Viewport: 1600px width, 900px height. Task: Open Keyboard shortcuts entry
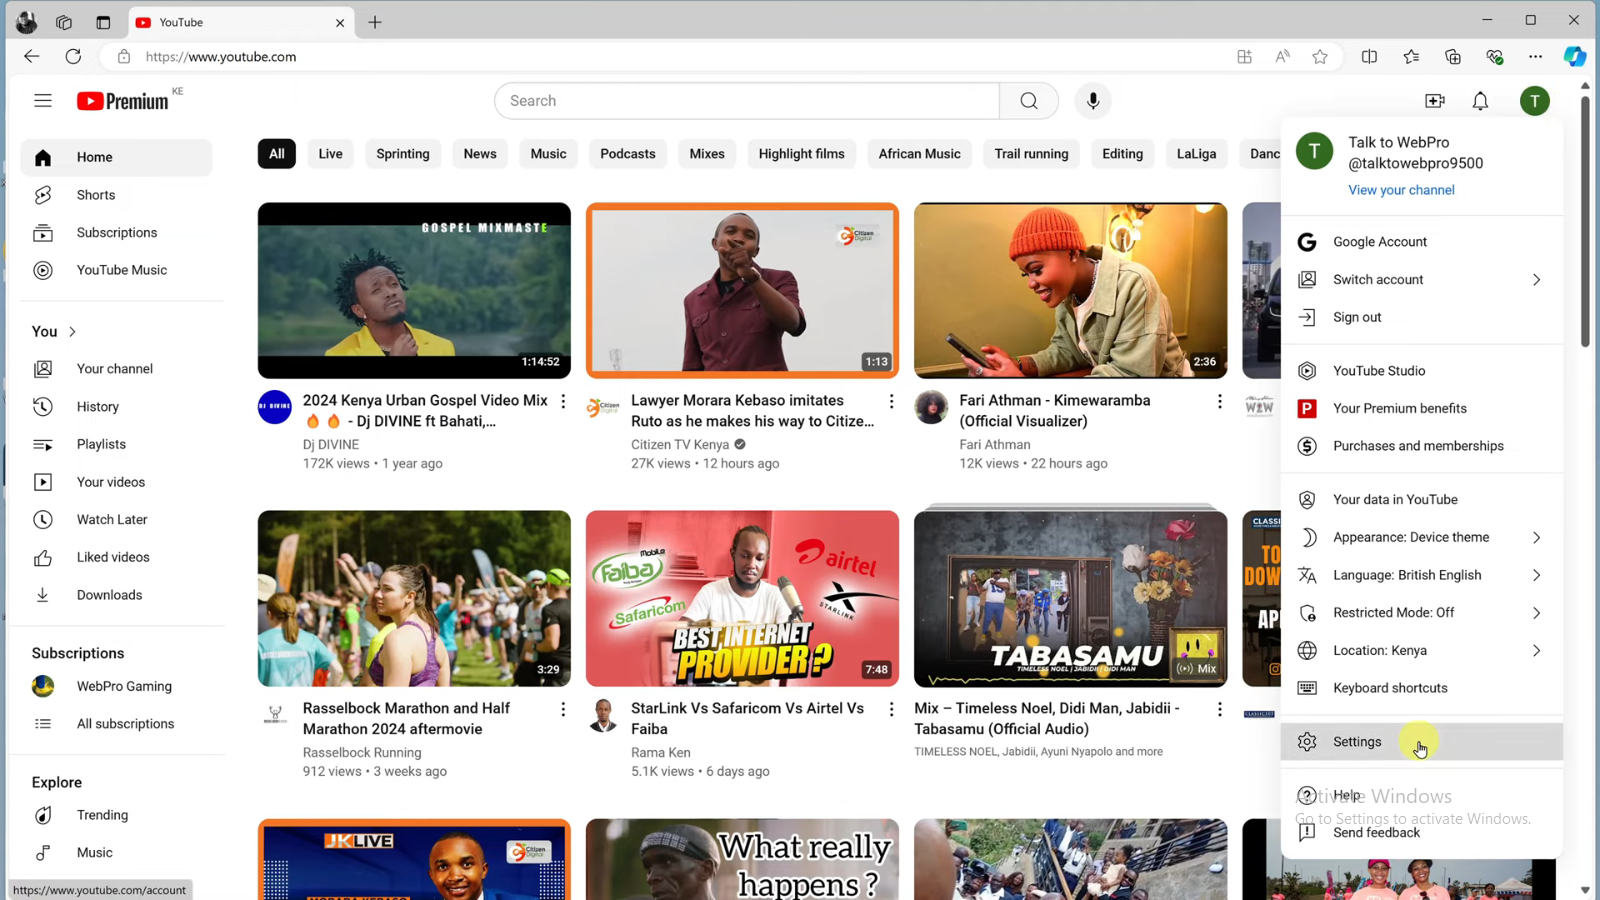1421,688
